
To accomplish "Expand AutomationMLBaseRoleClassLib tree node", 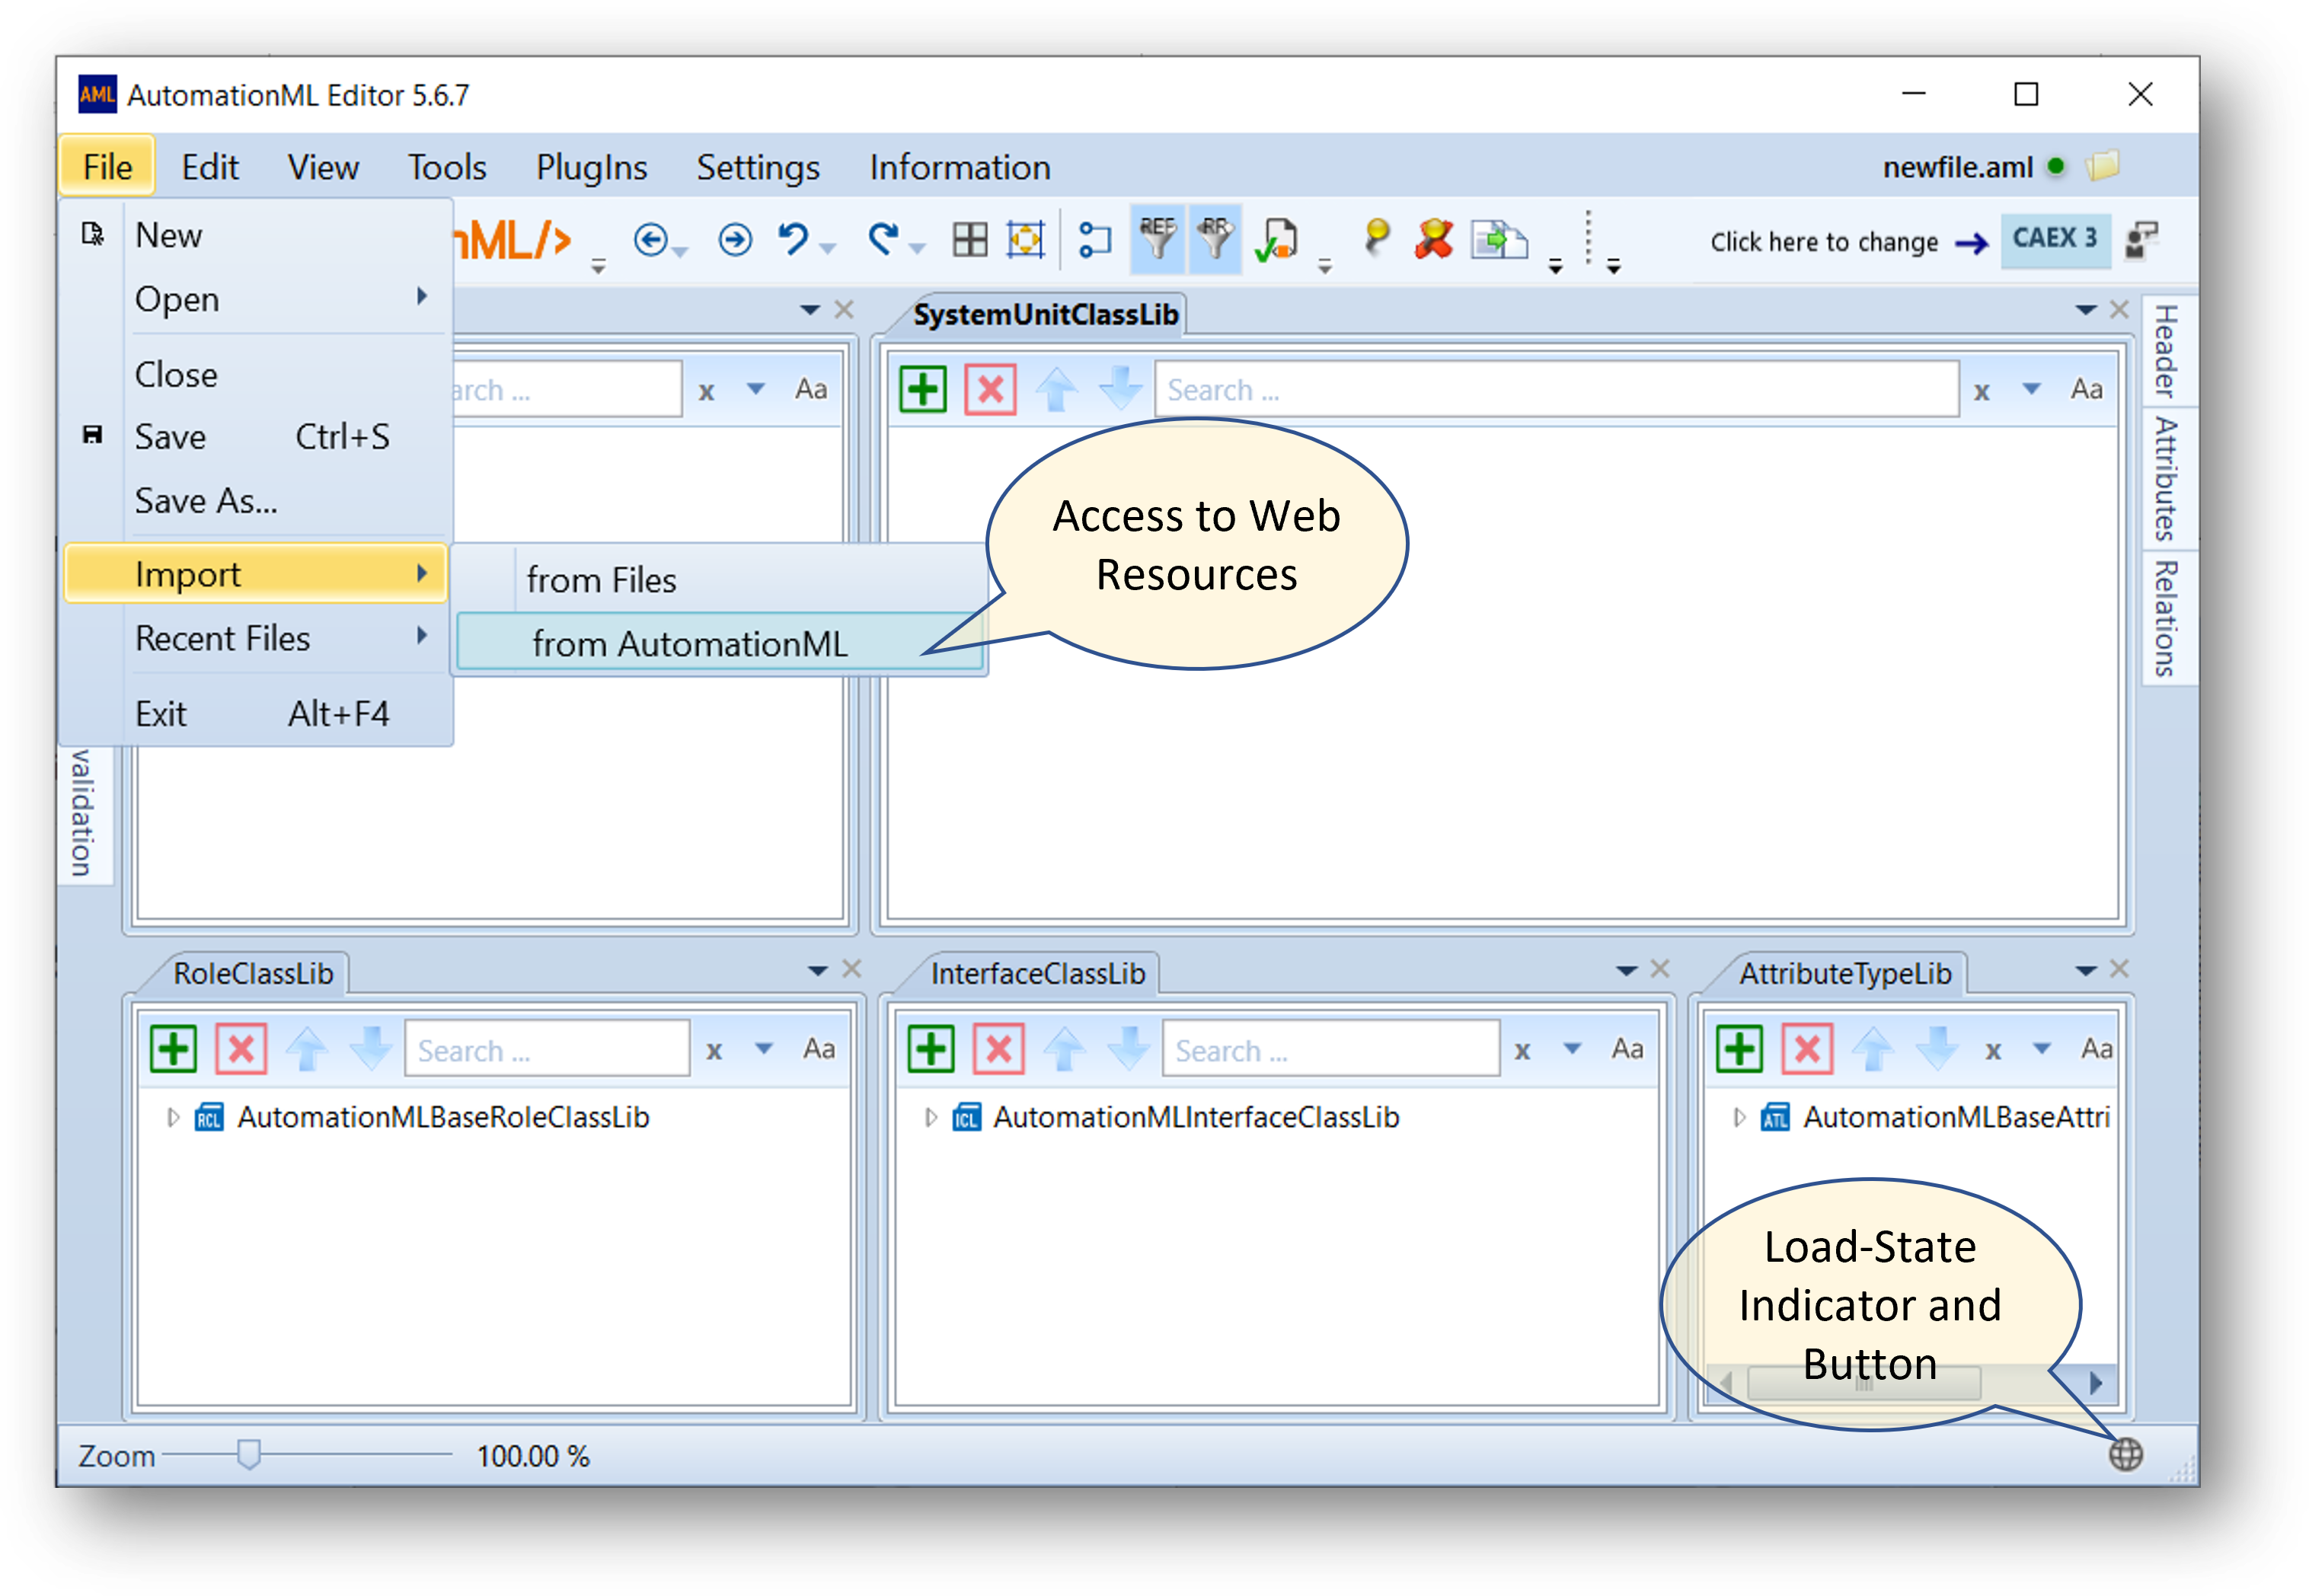I will 172,1117.
